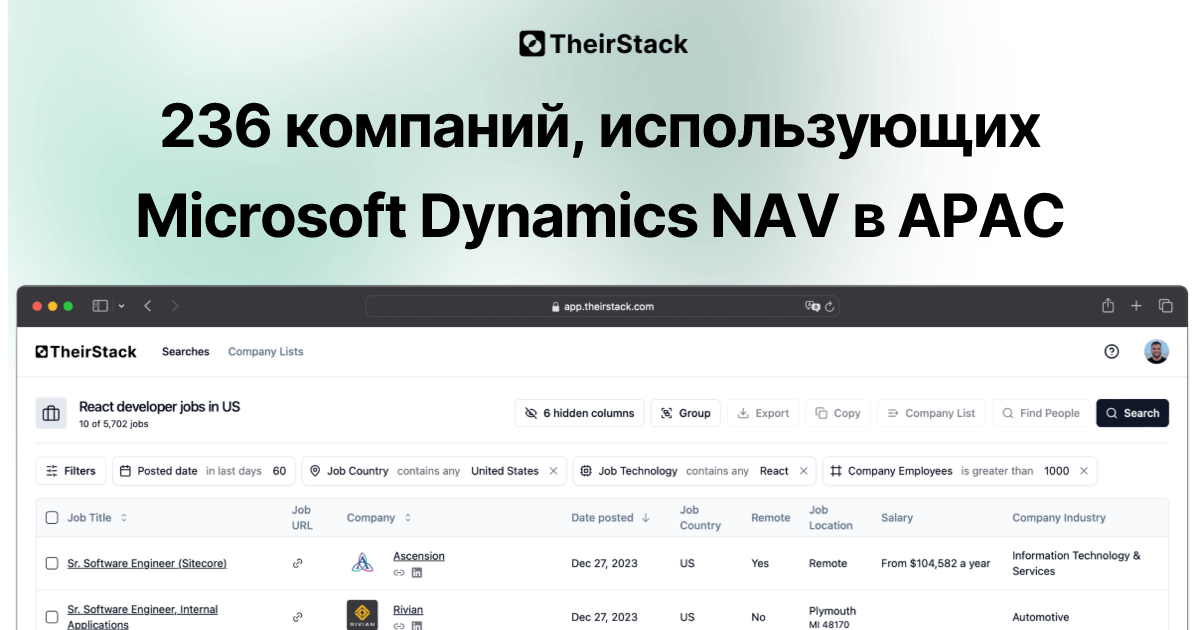Screen dimensions: 1200x630
Task: Click the Group button
Action: pos(686,413)
